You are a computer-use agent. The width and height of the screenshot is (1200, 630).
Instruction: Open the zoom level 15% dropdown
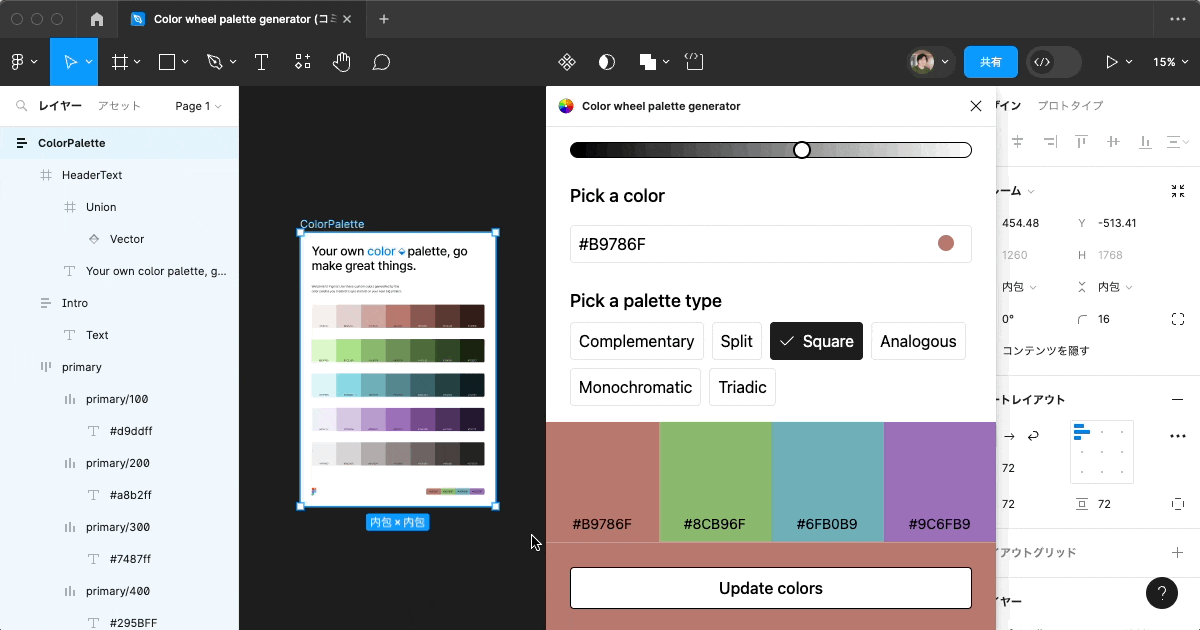1170,61
